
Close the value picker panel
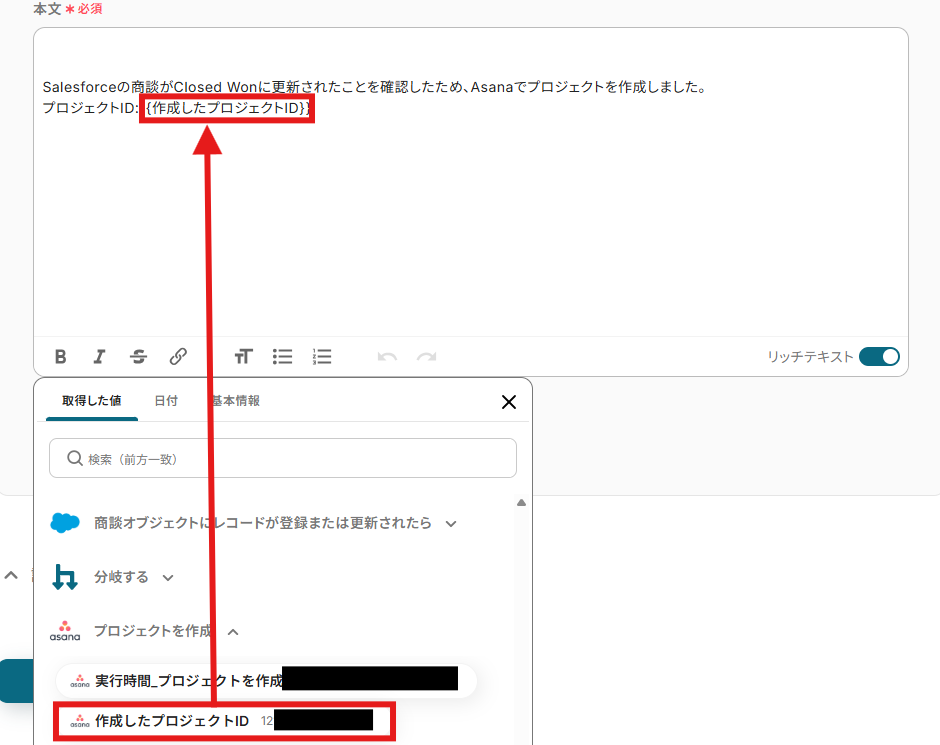click(508, 402)
